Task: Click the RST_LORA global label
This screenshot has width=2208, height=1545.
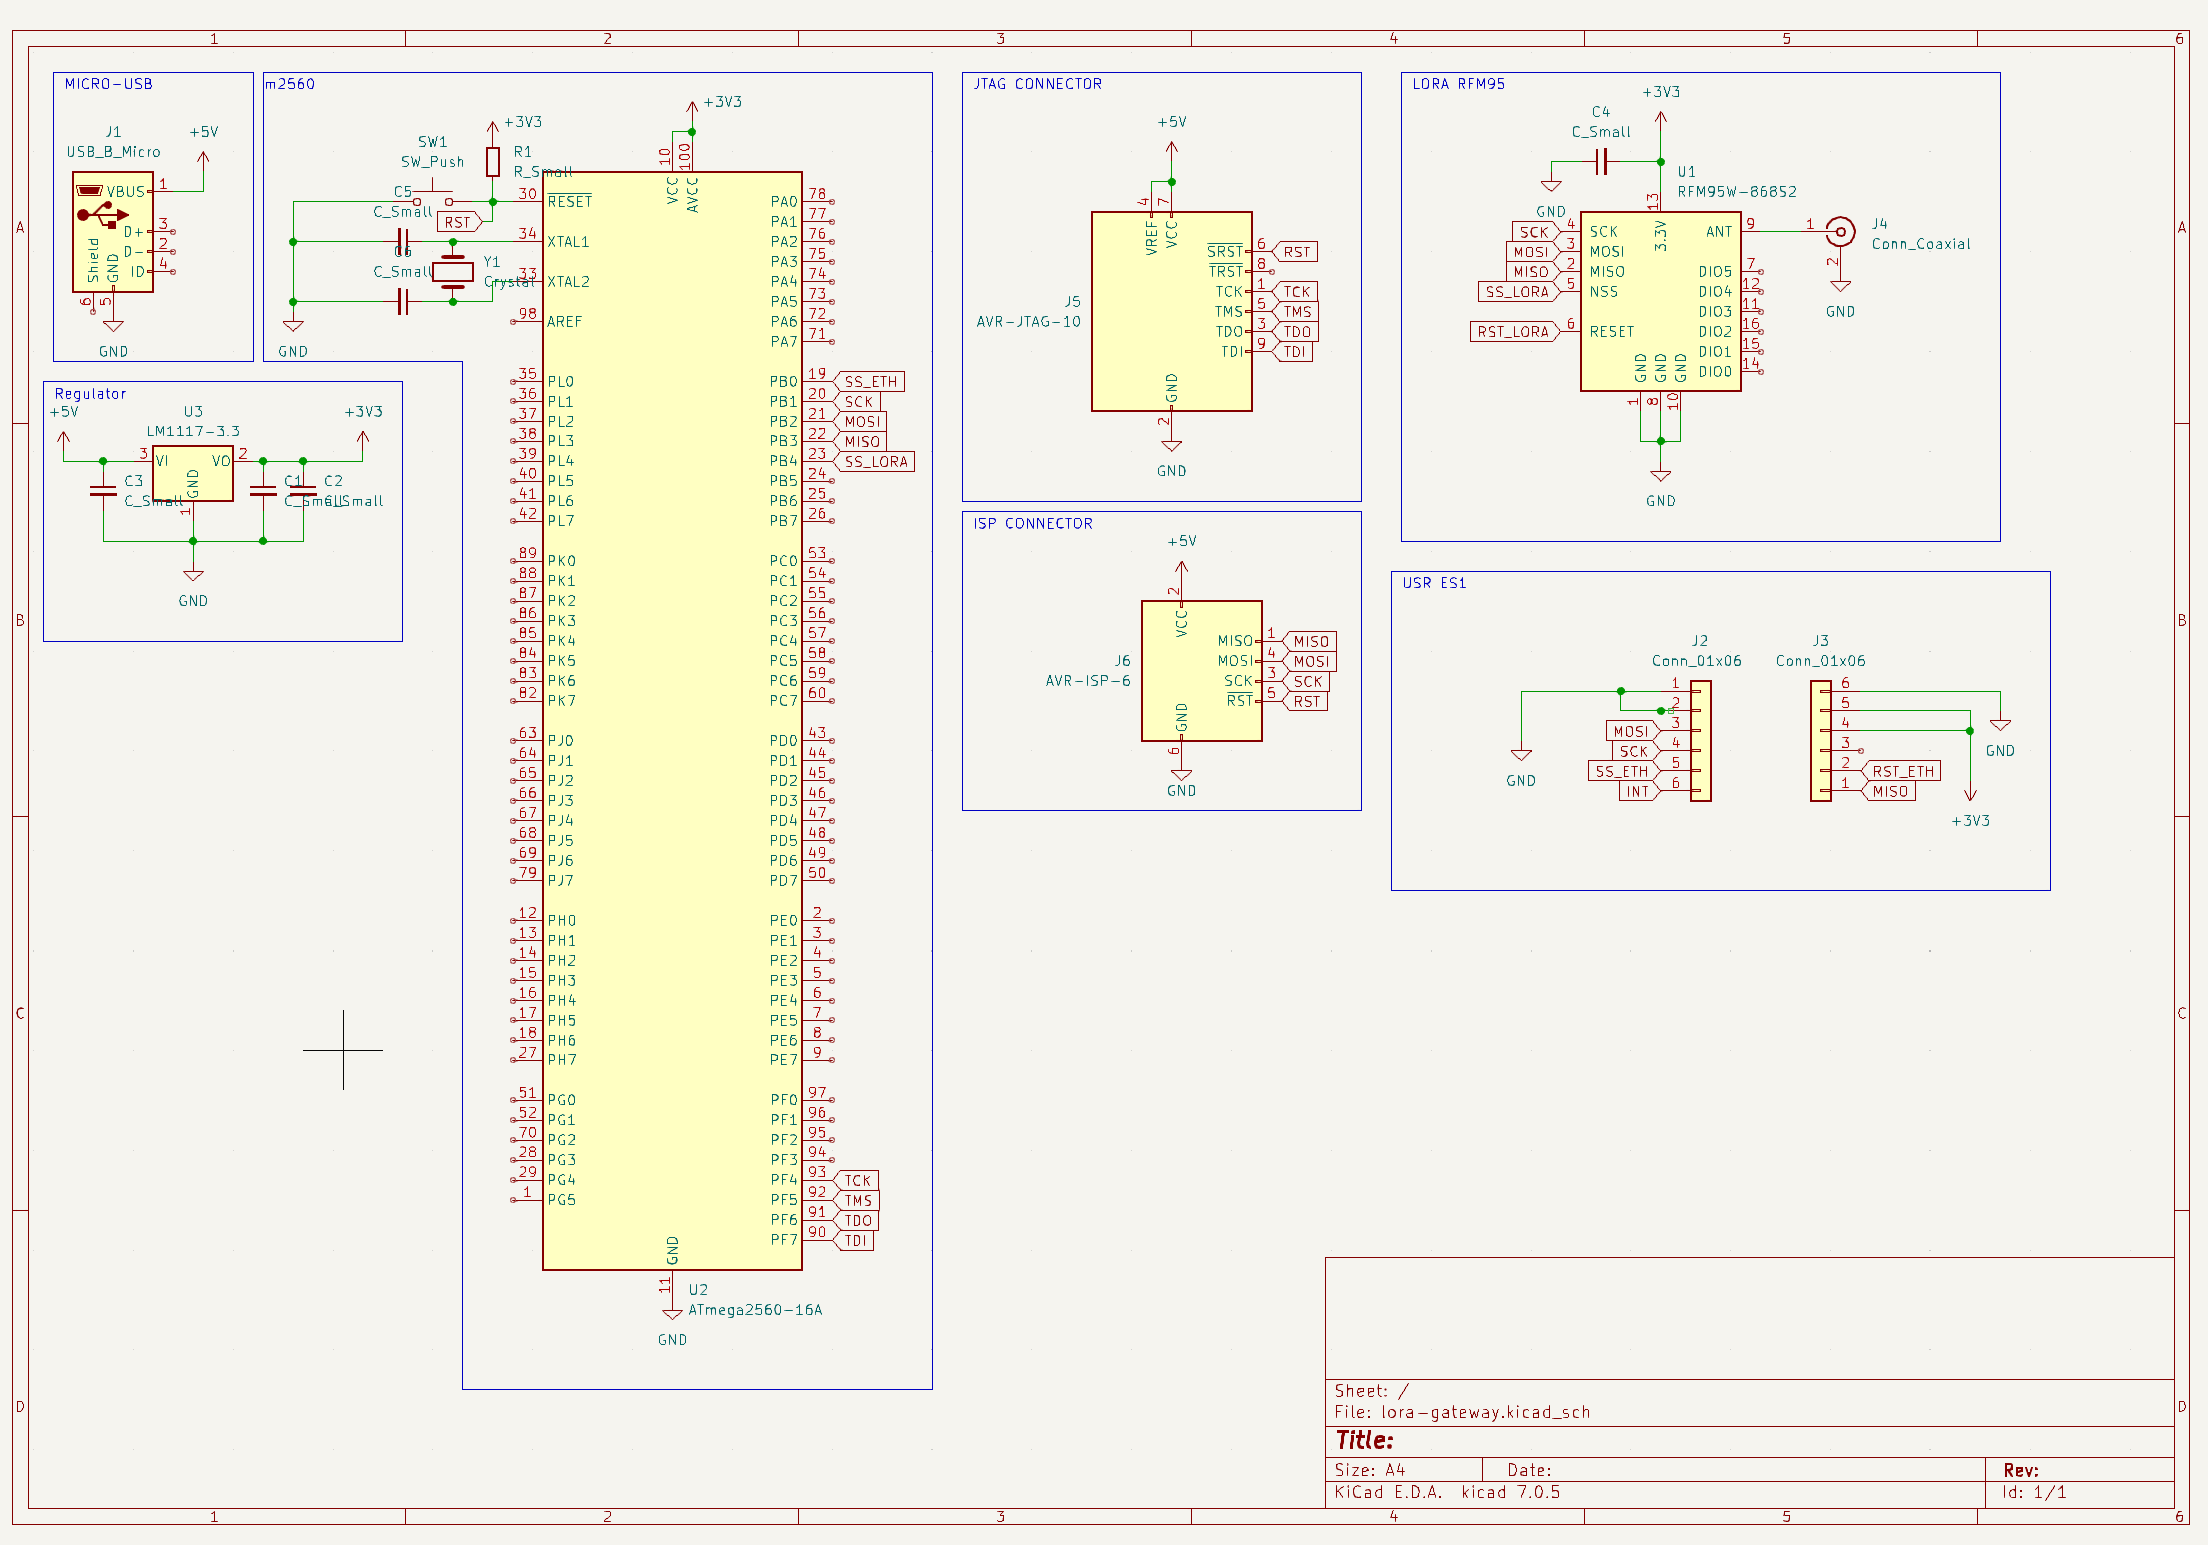Action: point(1514,332)
